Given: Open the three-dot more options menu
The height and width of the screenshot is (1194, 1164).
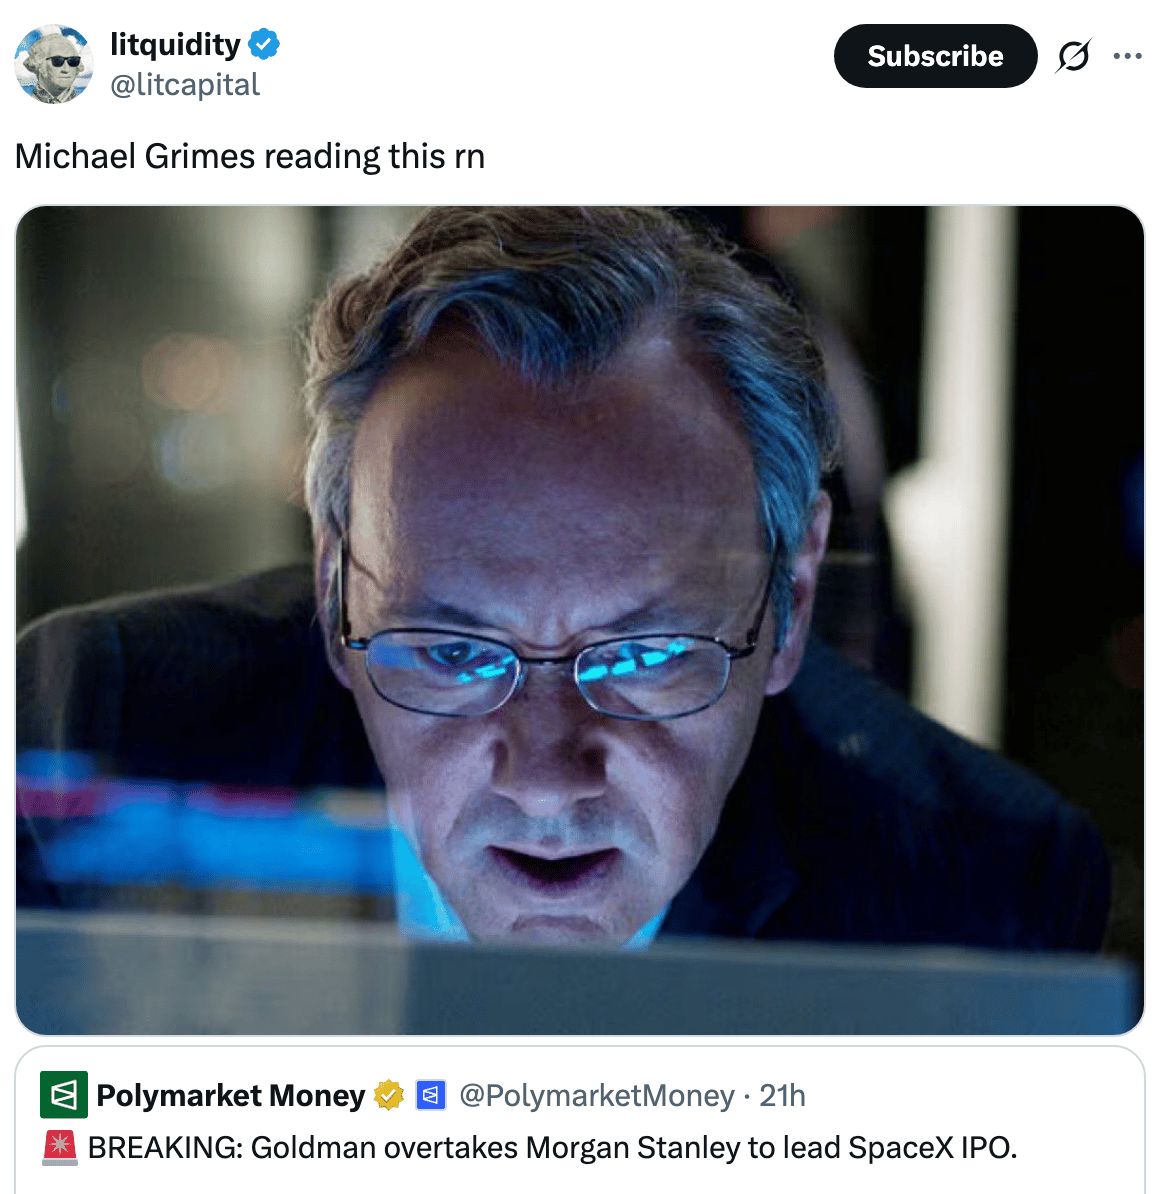Looking at the screenshot, I should pos(1127,56).
